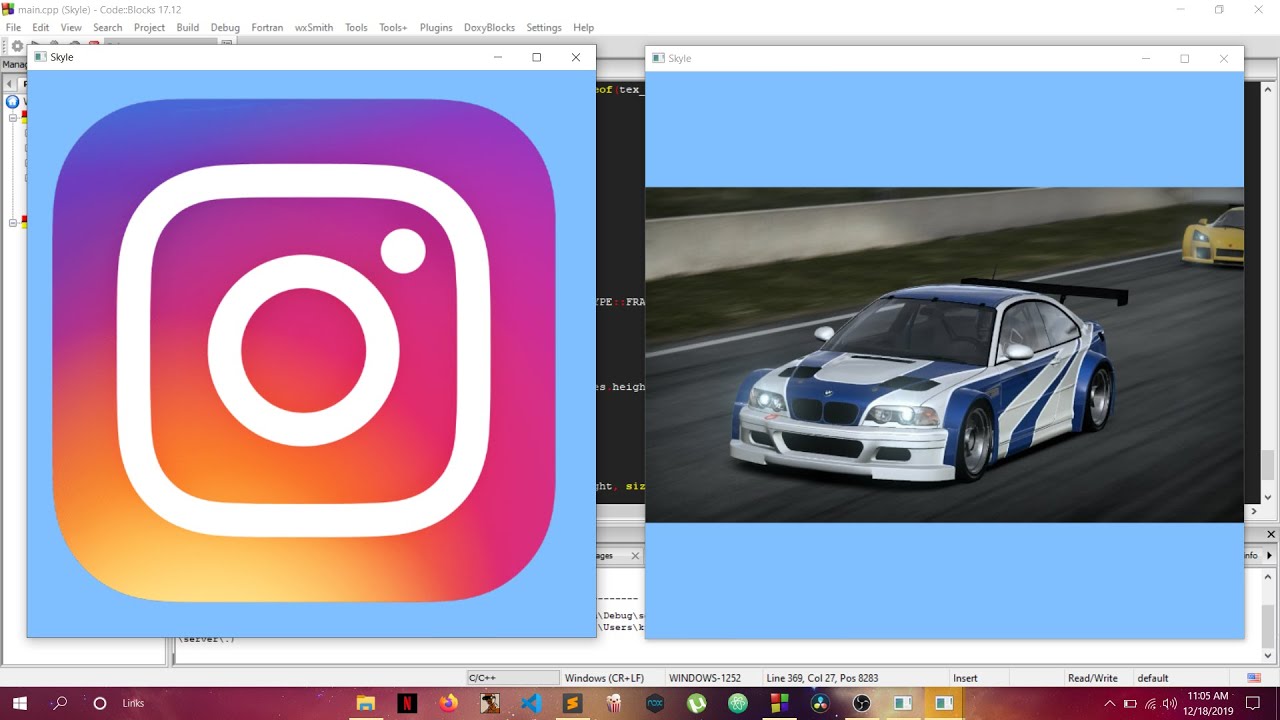Close the car image Skyle window
The height and width of the screenshot is (720, 1280).
(1224, 58)
